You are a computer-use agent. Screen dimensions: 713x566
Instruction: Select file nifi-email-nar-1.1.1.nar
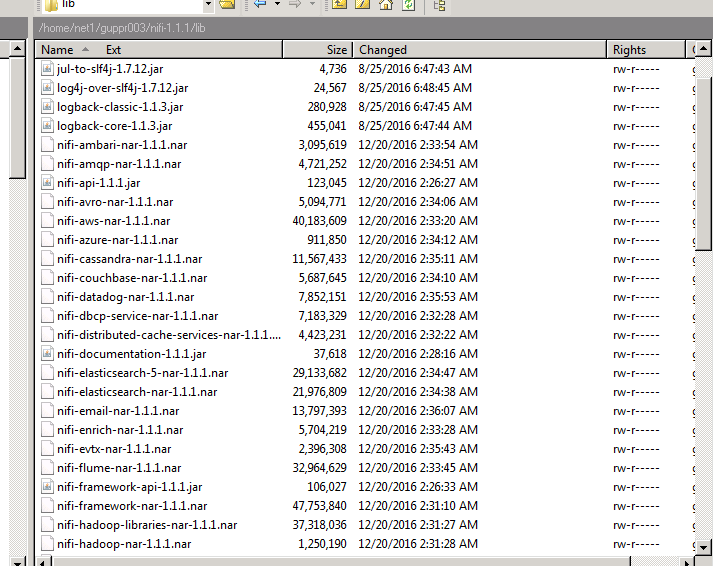(118, 411)
